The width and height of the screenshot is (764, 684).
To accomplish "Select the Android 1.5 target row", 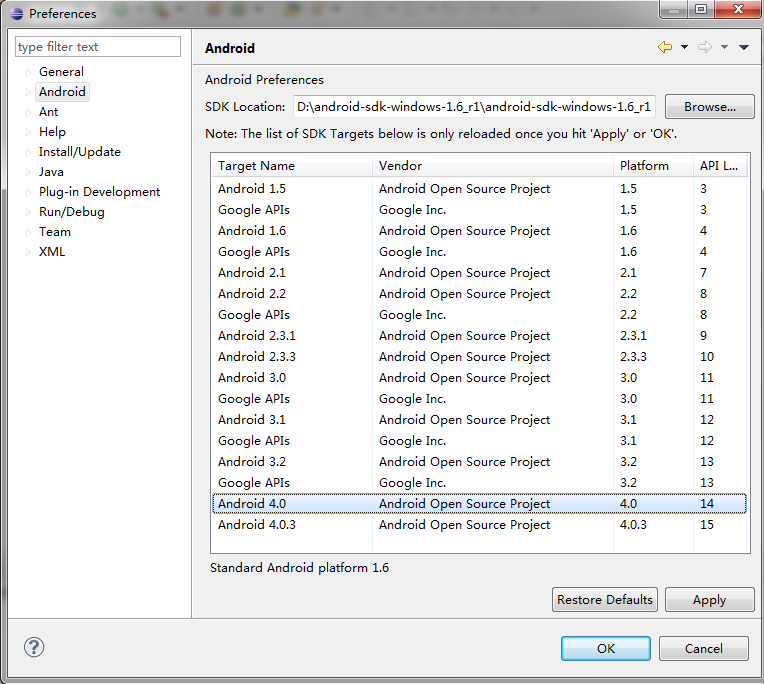I will point(479,189).
